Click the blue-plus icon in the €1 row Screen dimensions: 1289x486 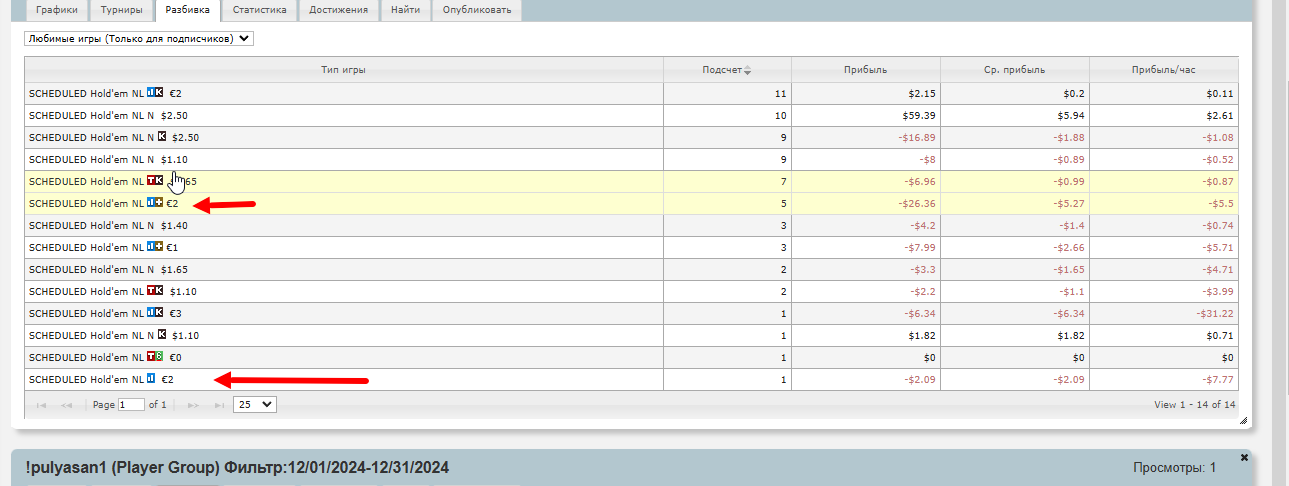click(x=155, y=247)
